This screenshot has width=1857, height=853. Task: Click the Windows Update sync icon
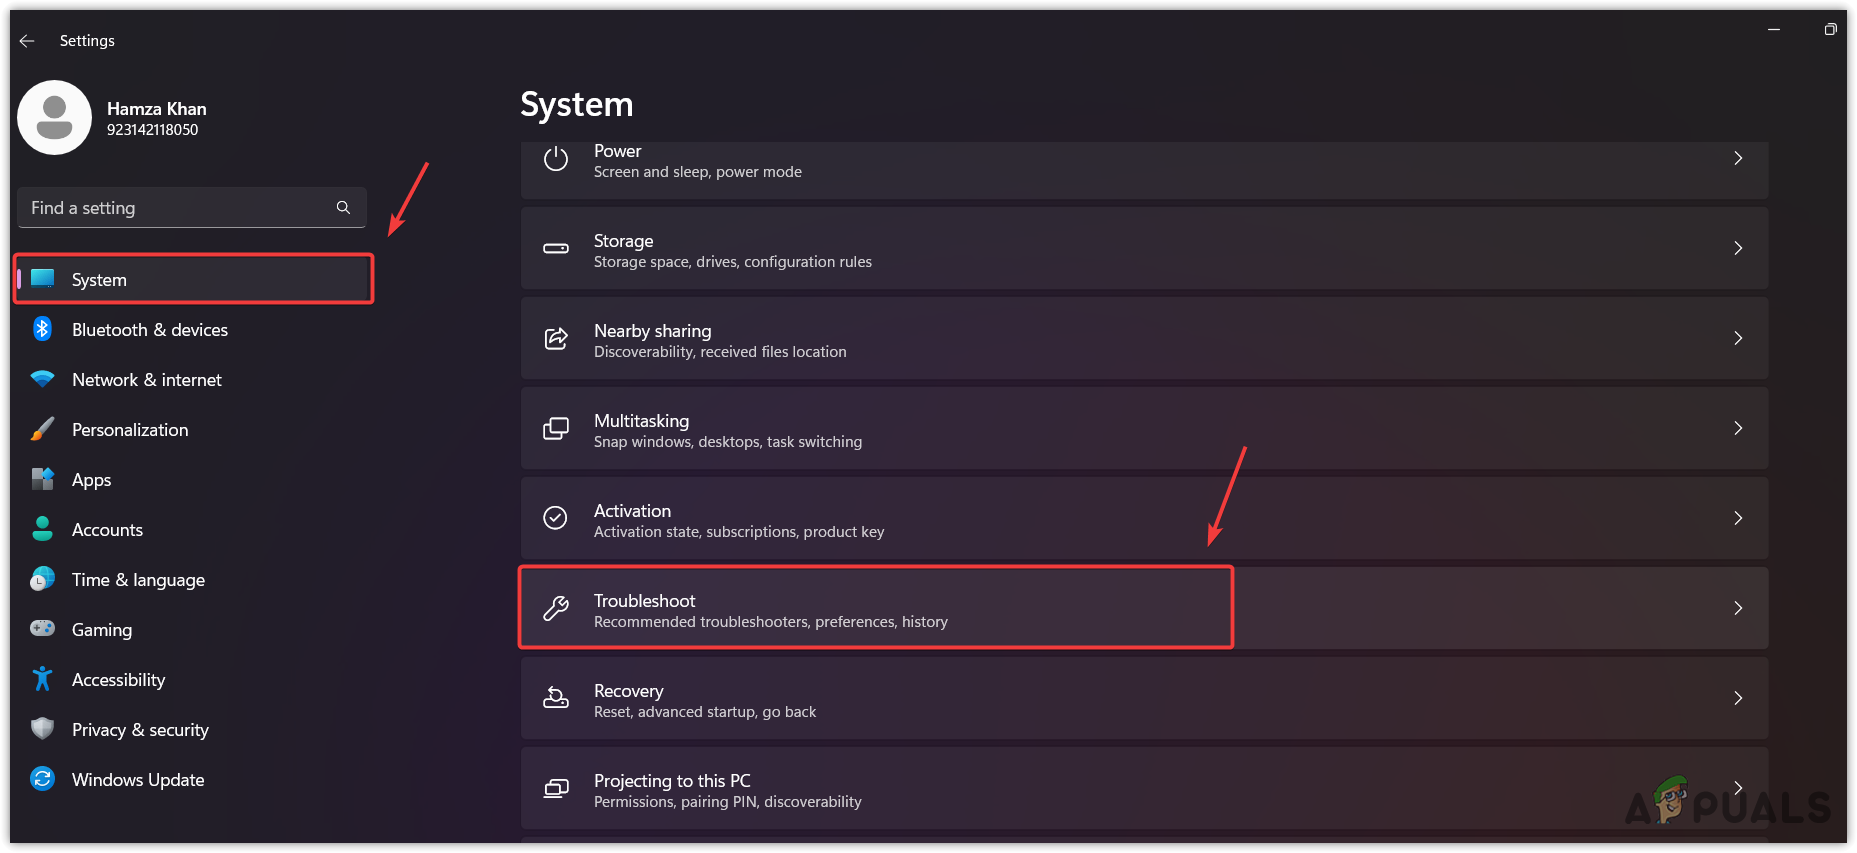click(x=42, y=779)
